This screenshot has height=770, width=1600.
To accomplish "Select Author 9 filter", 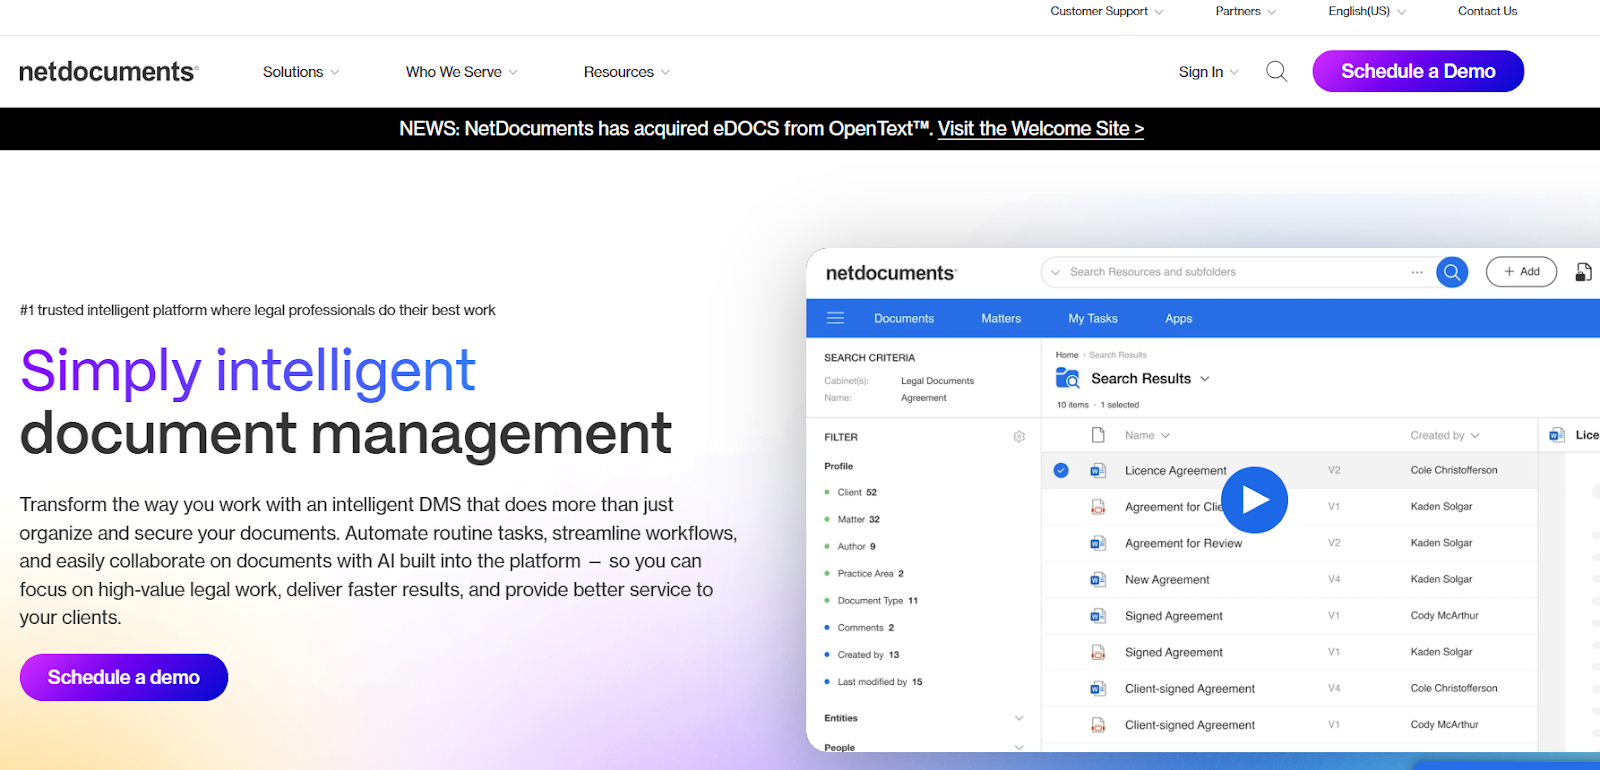I will [856, 546].
